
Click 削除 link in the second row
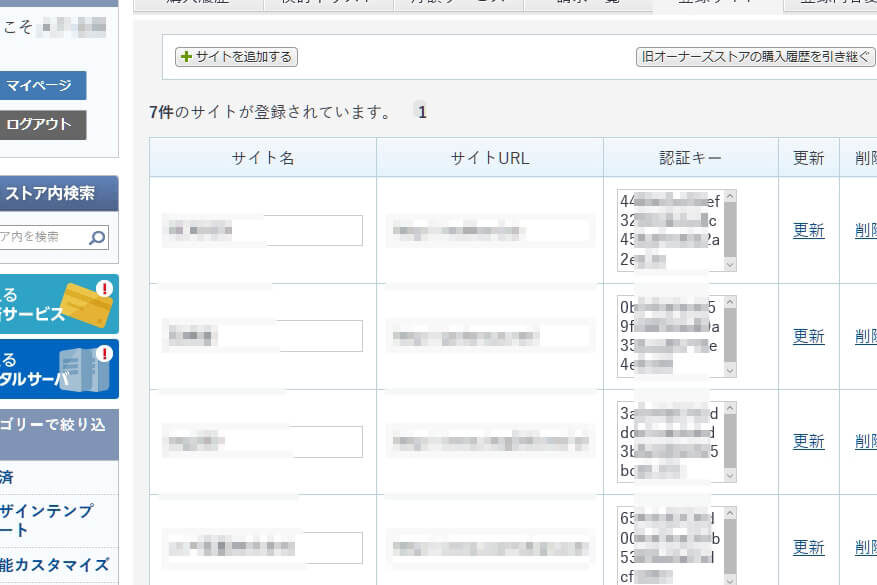point(865,336)
